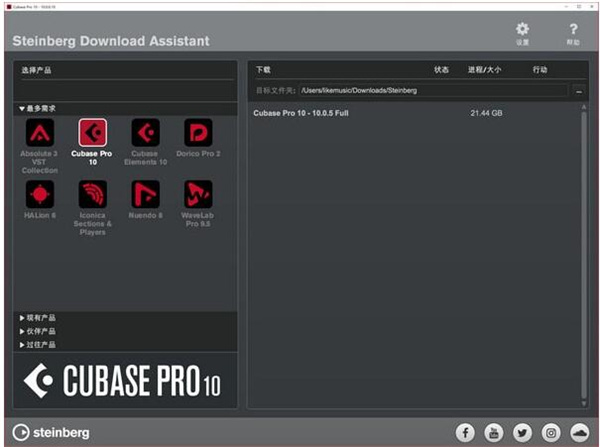
Task: Click the download destination folder path field
Action: (x=434, y=91)
